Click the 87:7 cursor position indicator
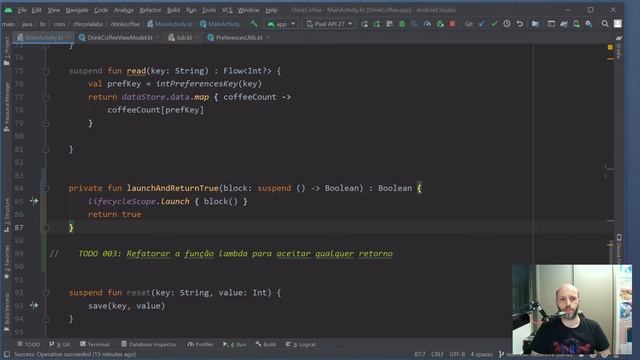This screenshot has width=640, height=360. coord(420,354)
